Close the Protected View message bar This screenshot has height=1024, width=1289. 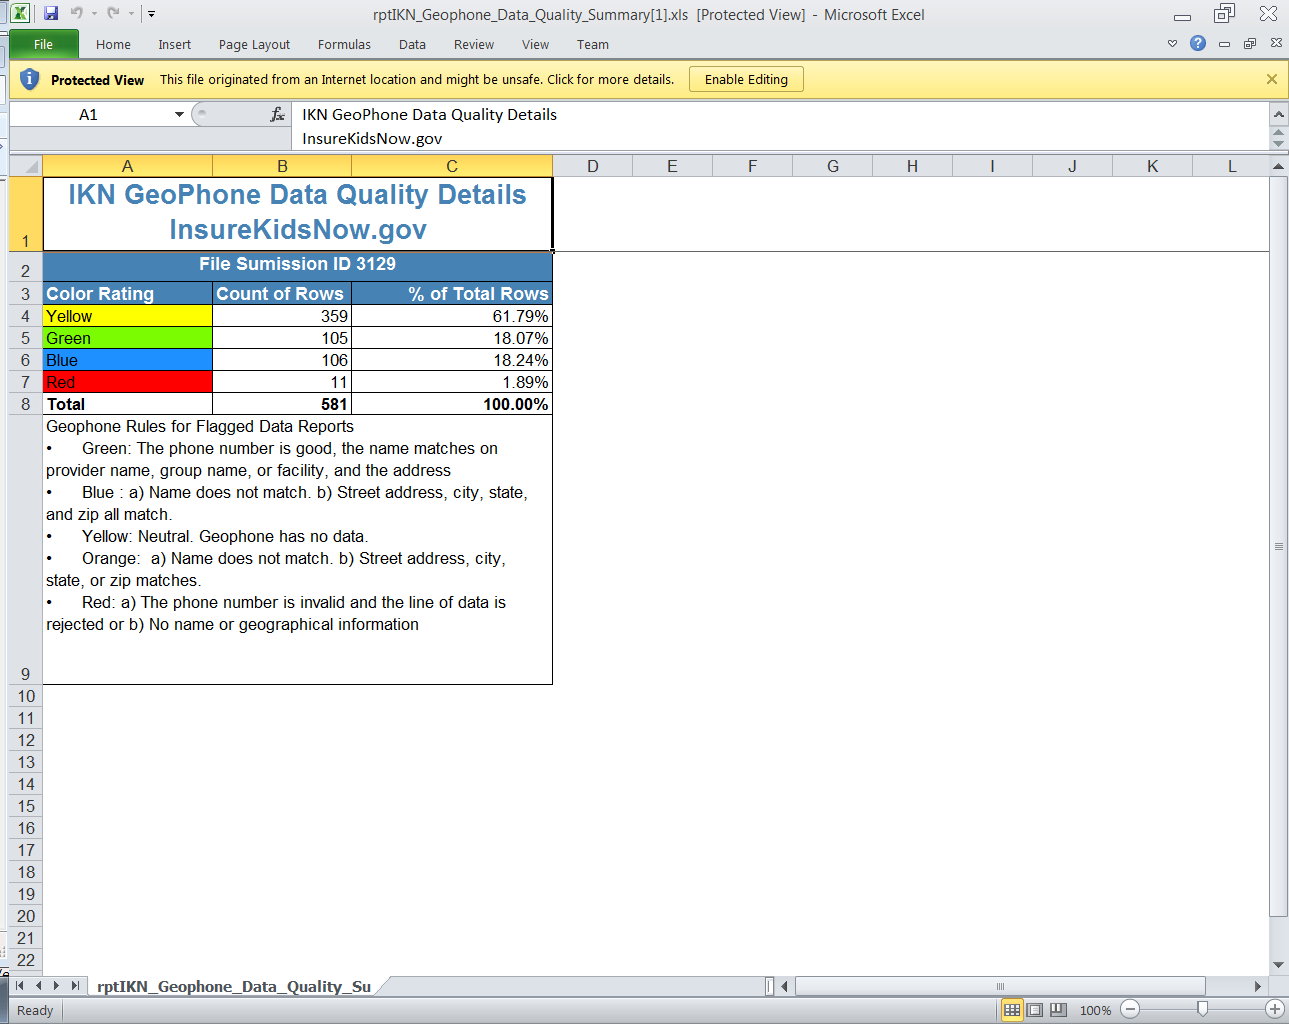[x=1271, y=80]
